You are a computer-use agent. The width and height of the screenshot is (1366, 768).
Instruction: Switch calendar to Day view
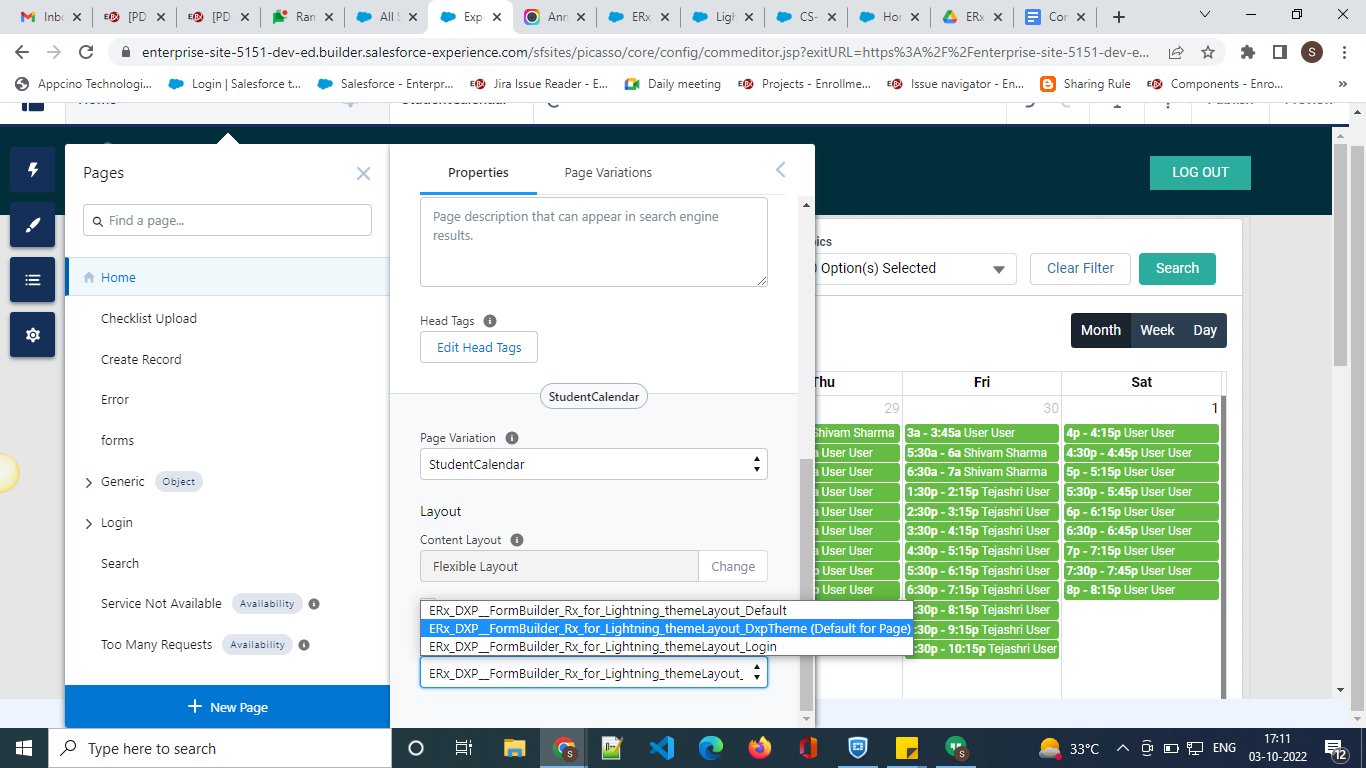[x=1205, y=330]
